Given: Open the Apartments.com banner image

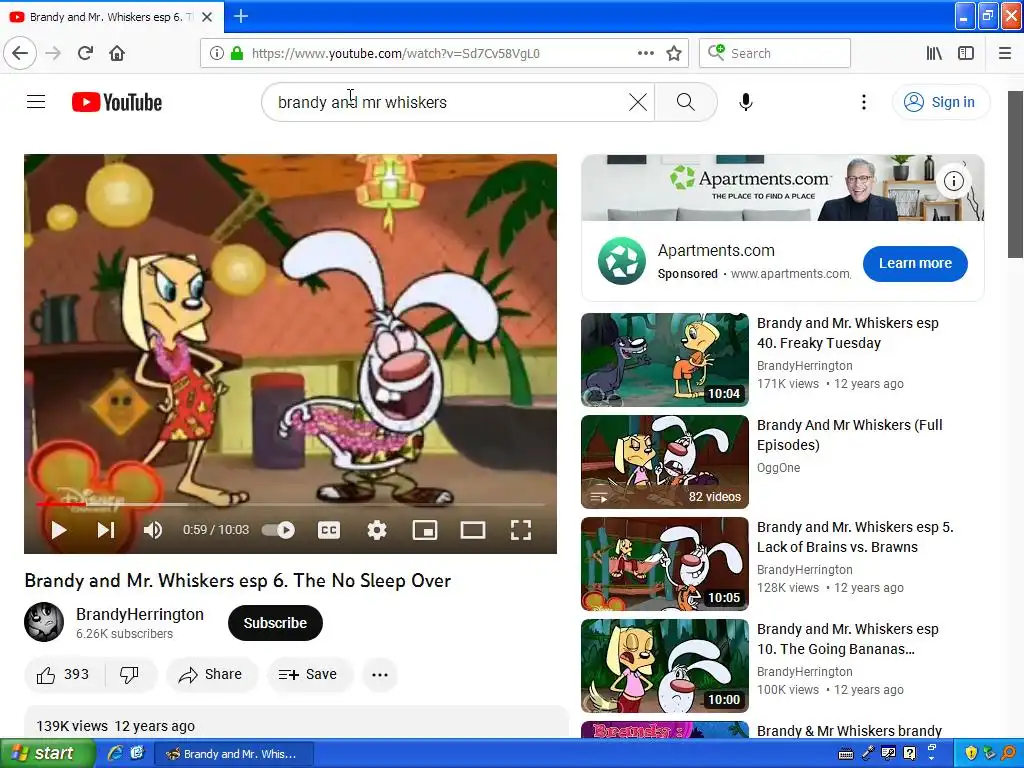Looking at the screenshot, I should [782, 188].
